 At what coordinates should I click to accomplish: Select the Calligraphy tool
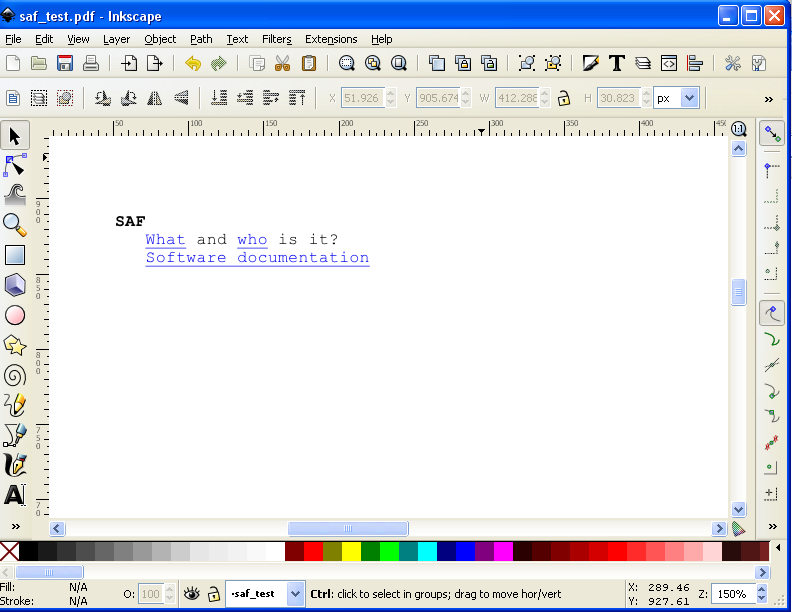click(x=15, y=465)
